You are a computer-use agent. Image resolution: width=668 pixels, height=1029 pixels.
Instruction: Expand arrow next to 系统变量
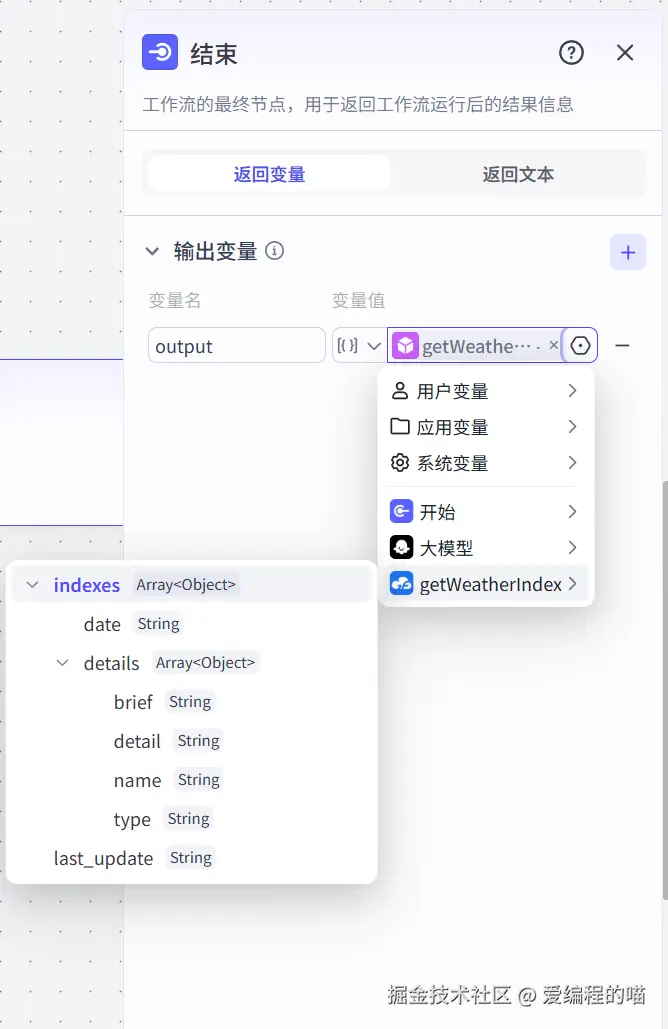click(572, 463)
